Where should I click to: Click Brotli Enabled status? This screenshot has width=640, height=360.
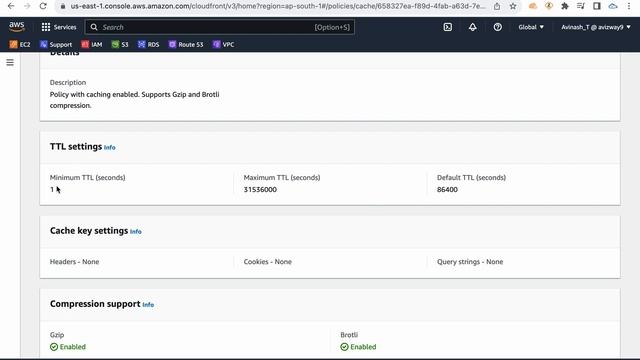coord(358,347)
